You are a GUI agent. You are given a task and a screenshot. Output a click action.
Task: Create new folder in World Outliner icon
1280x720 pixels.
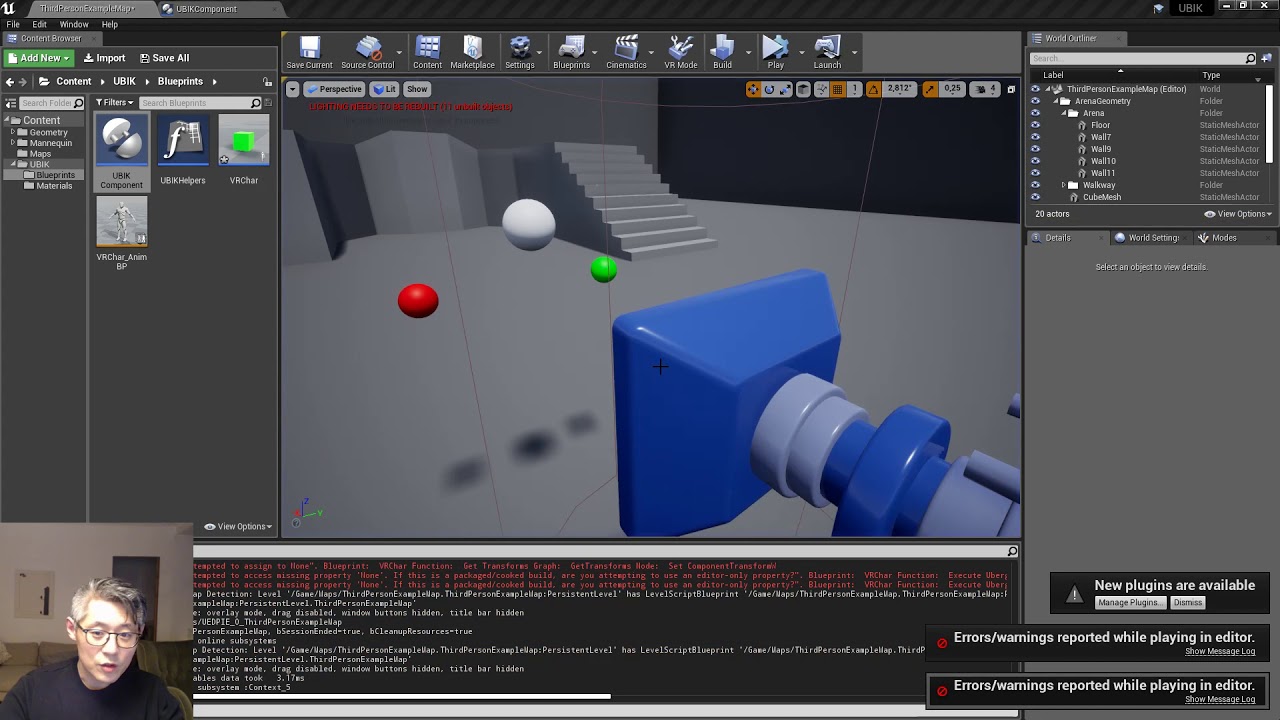point(1267,58)
